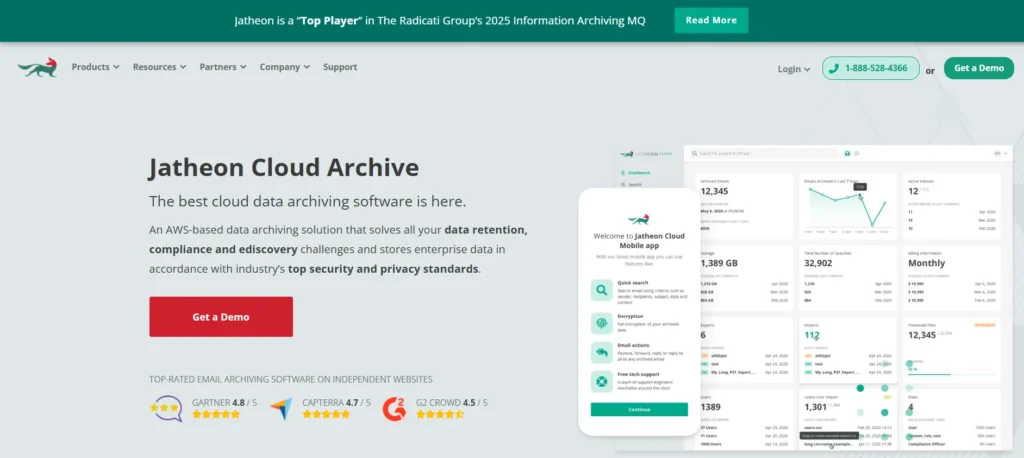Click the Encryption fingerprint icon
The image size is (1024, 458).
click(601, 323)
